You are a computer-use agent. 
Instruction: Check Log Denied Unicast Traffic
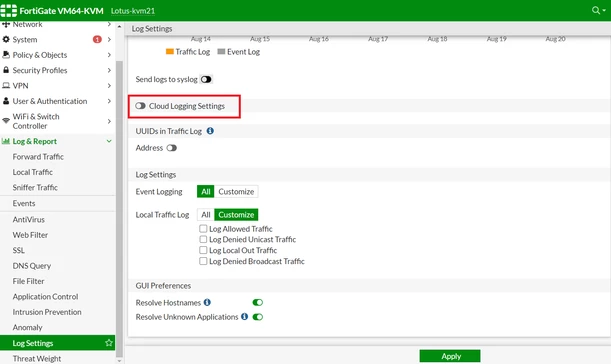pyautogui.click(x=203, y=239)
